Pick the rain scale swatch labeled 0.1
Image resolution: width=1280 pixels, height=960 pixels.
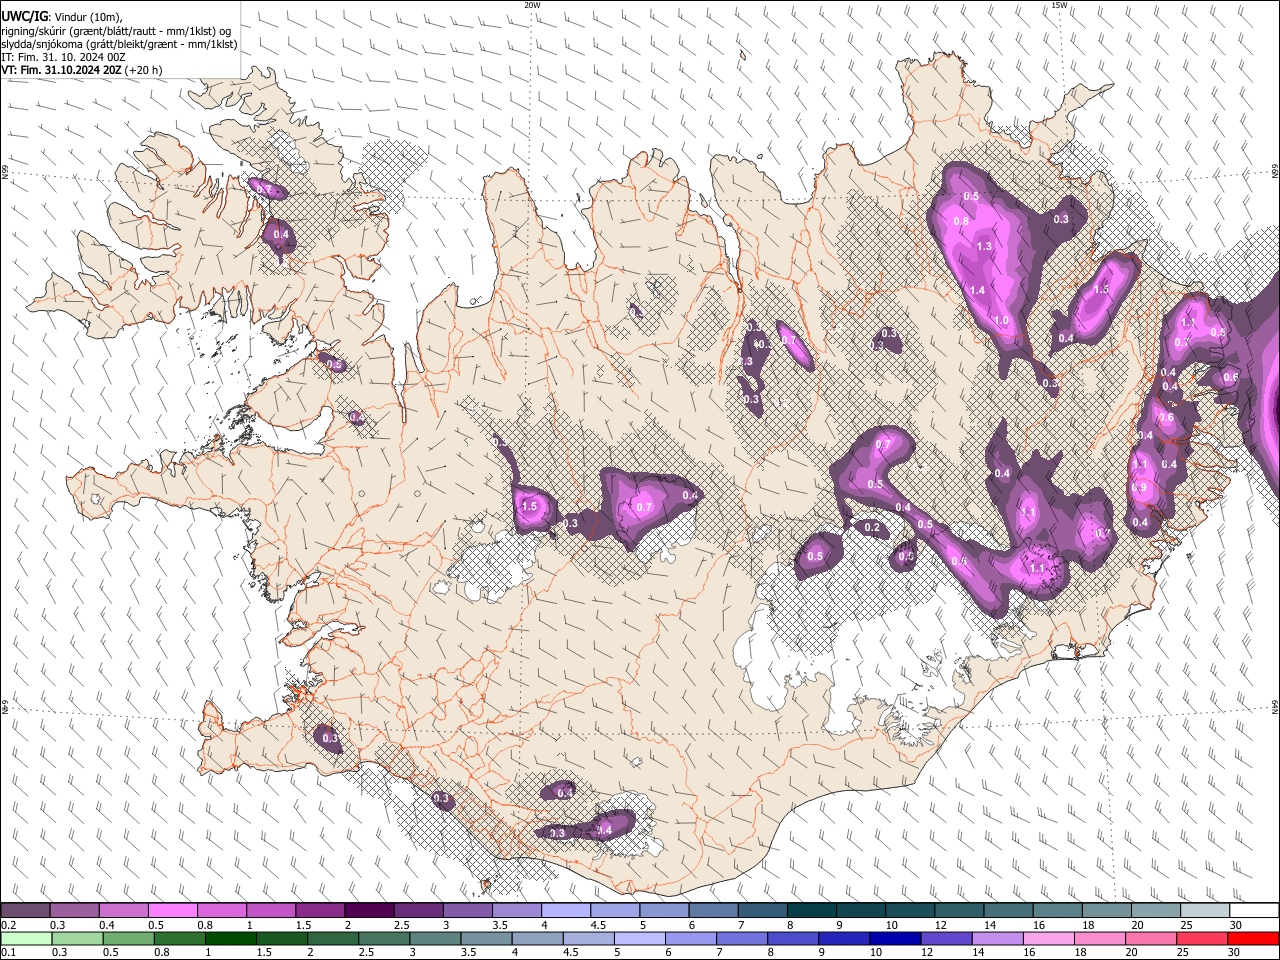[26, 938]
